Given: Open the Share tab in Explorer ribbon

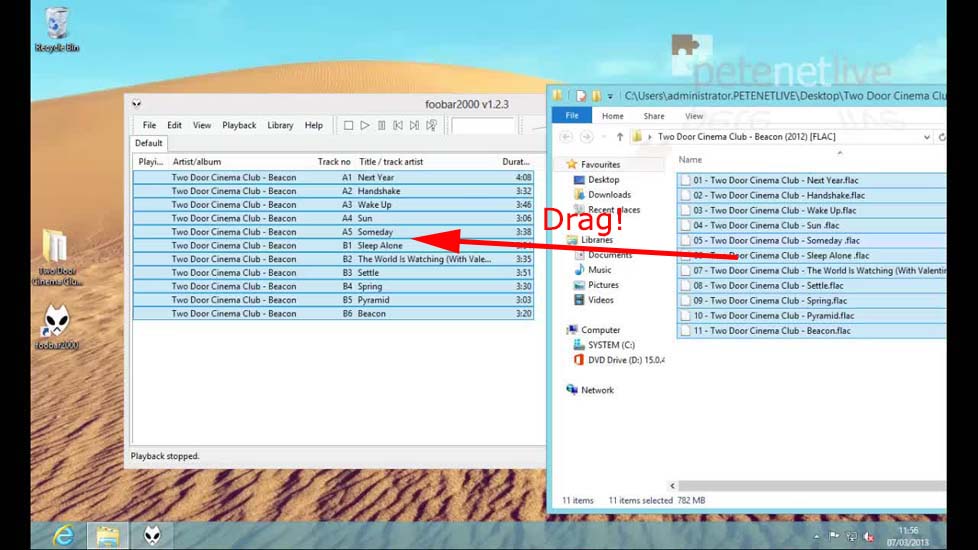Looking at the screenshot, I should click(x=654, y=116).
